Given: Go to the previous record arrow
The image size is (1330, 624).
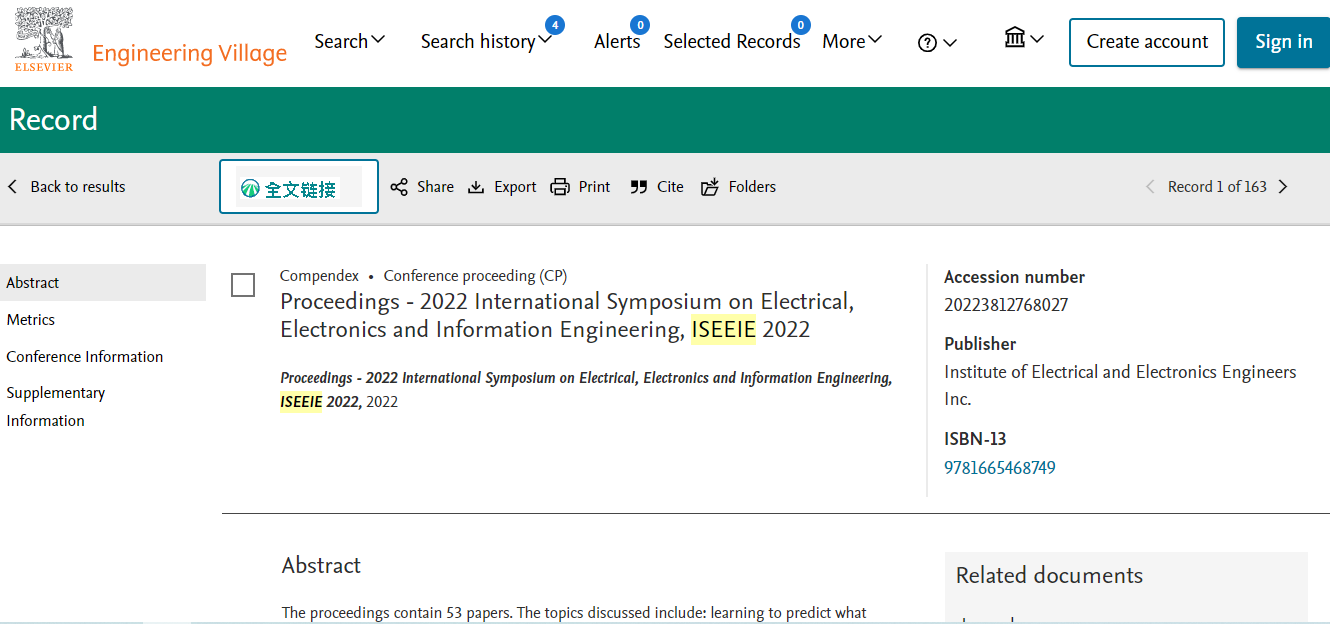Looking at the screenshot, I should coord(1150,187).
